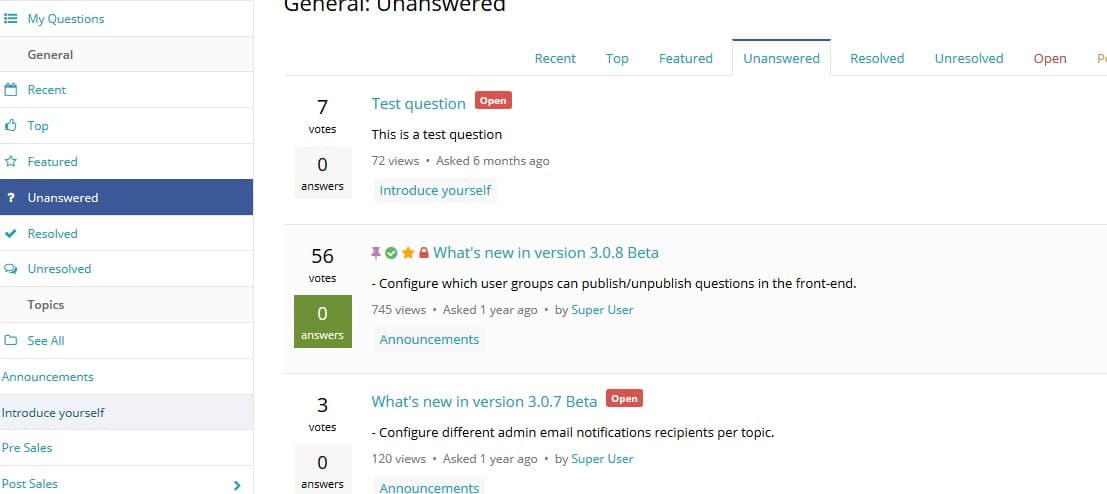Click the thumbs-up icon beside Top
1107x494 pixels.
coord(11,126)
